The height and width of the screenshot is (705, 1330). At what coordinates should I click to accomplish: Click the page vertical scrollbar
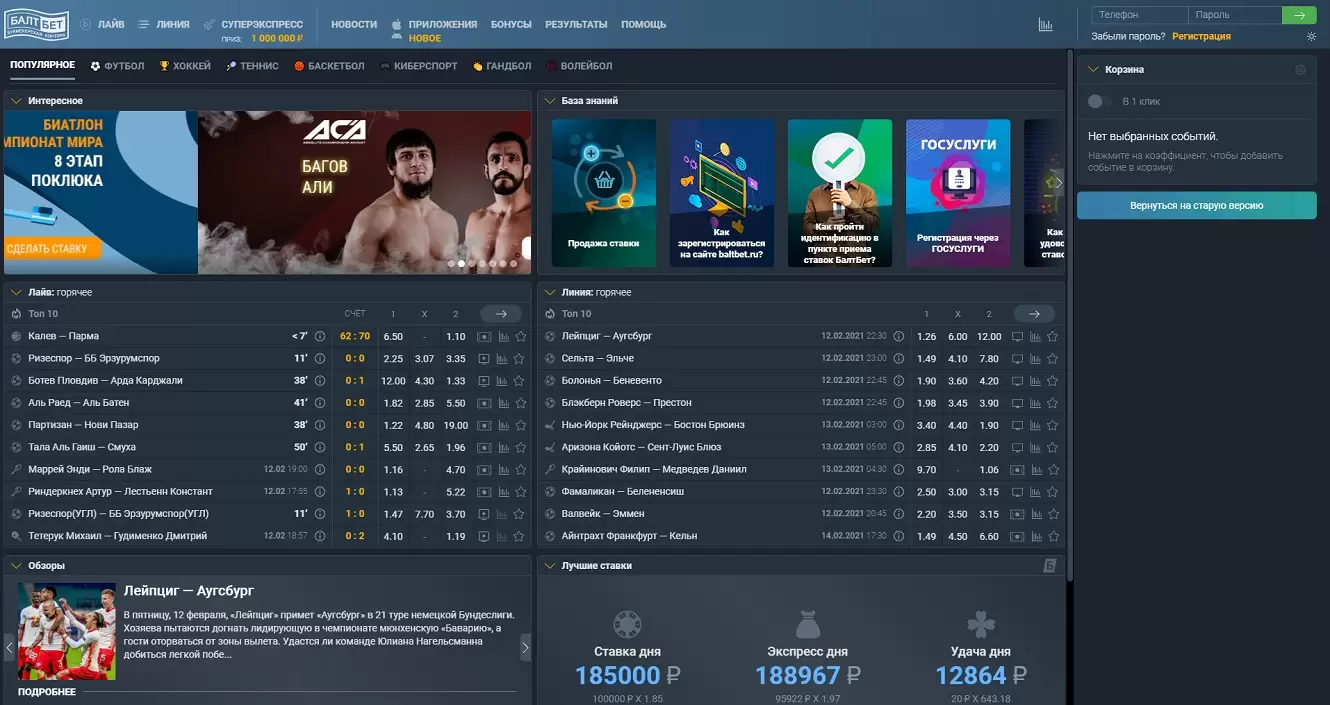[1070, 315]
